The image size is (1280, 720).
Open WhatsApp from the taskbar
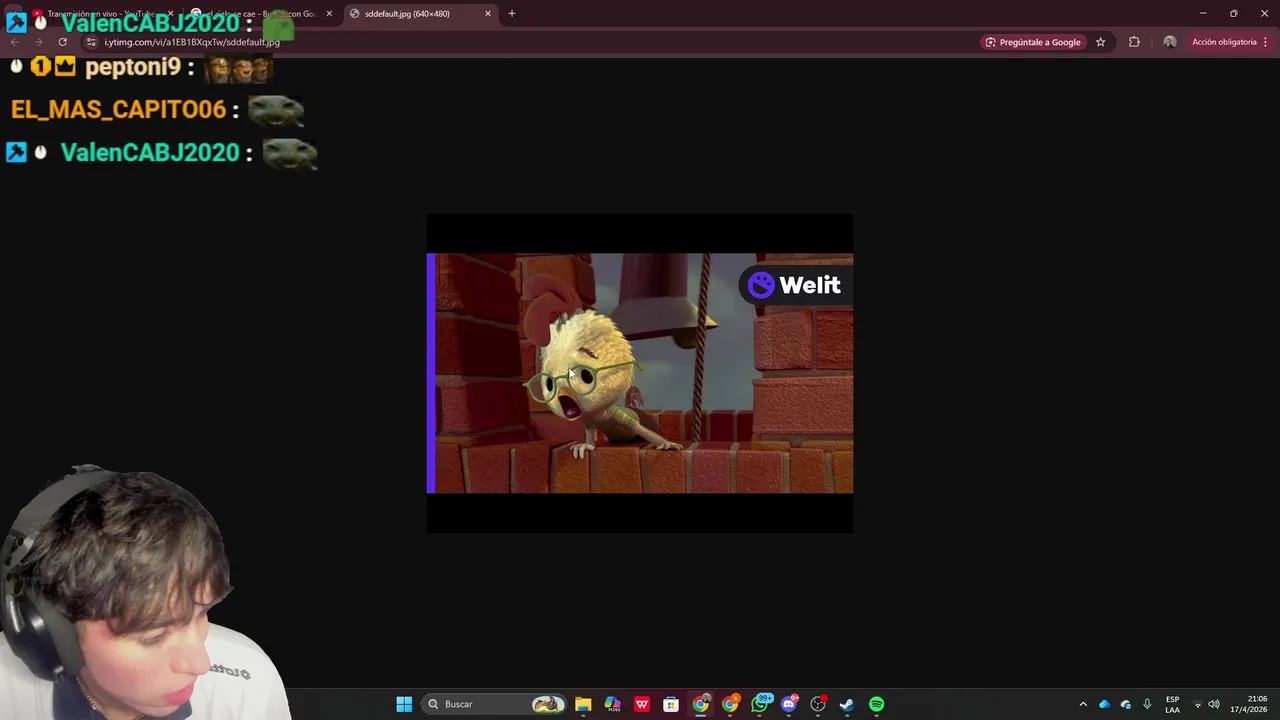(x=760, y=704)
